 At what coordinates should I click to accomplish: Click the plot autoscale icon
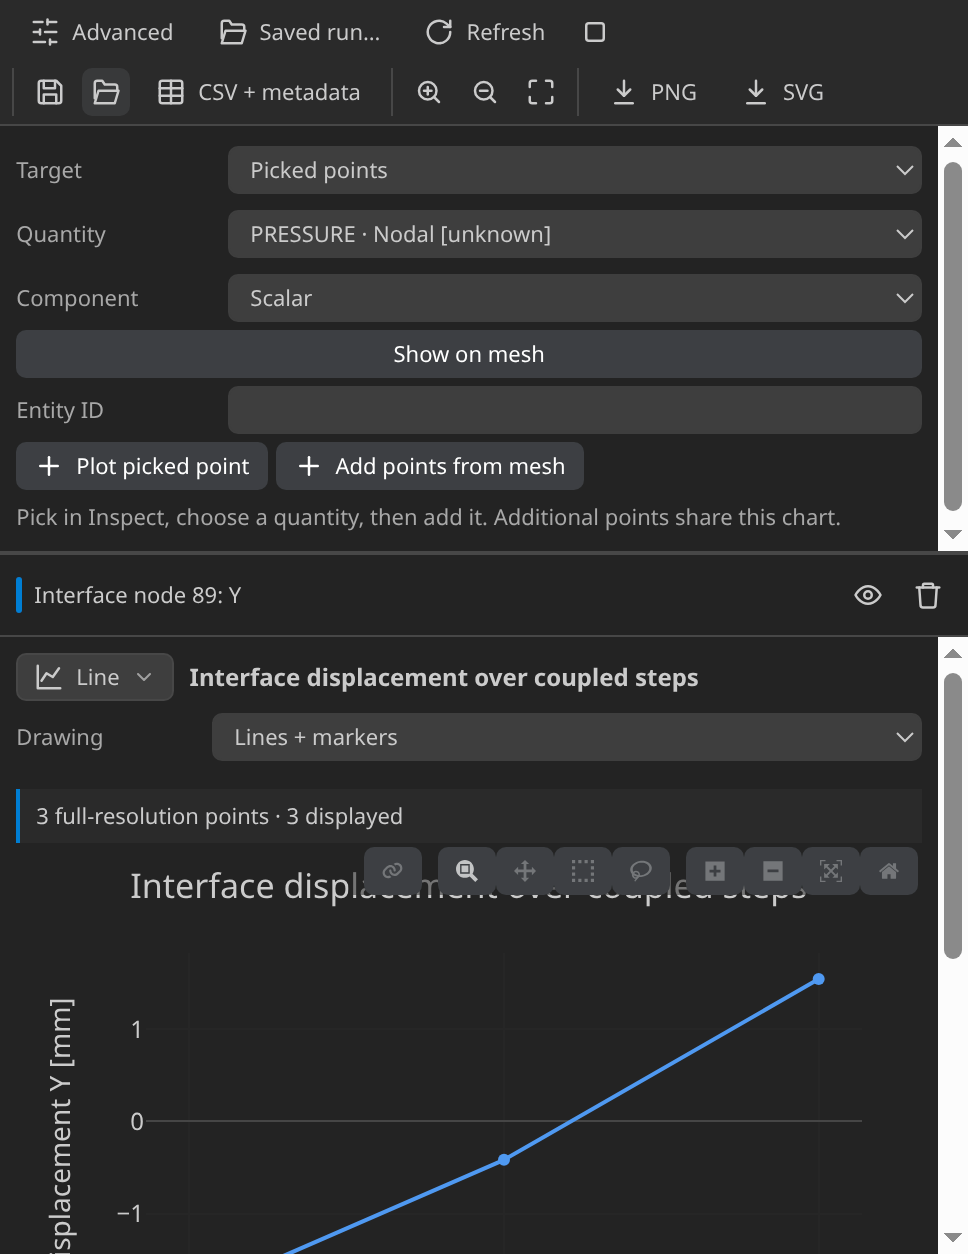click(x=831, y=870)
